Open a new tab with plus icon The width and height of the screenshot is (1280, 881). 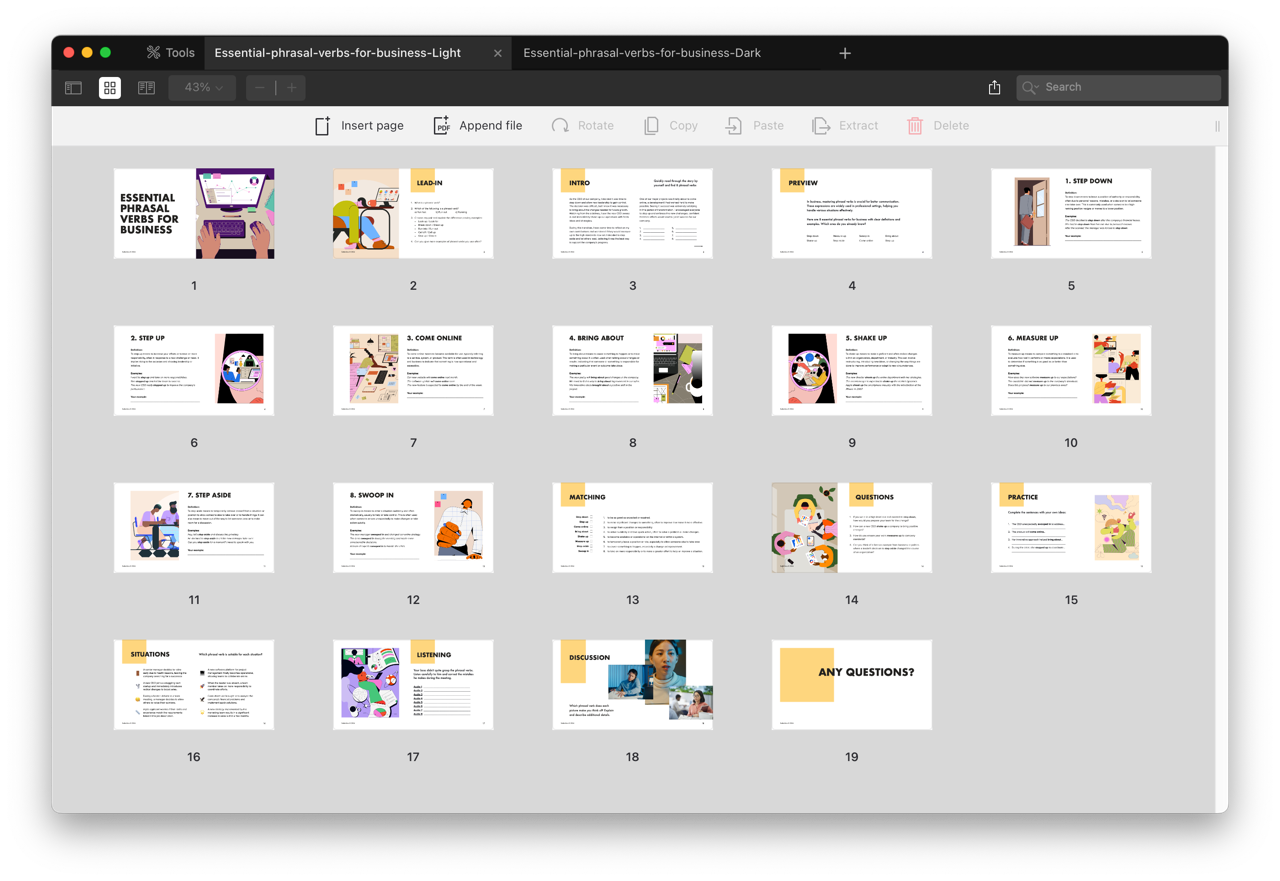point(845,53)
